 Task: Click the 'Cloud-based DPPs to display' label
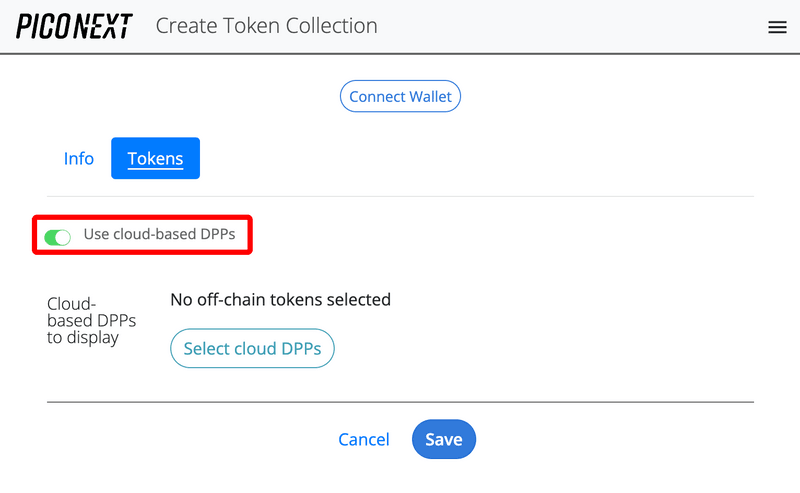[91, 320]
